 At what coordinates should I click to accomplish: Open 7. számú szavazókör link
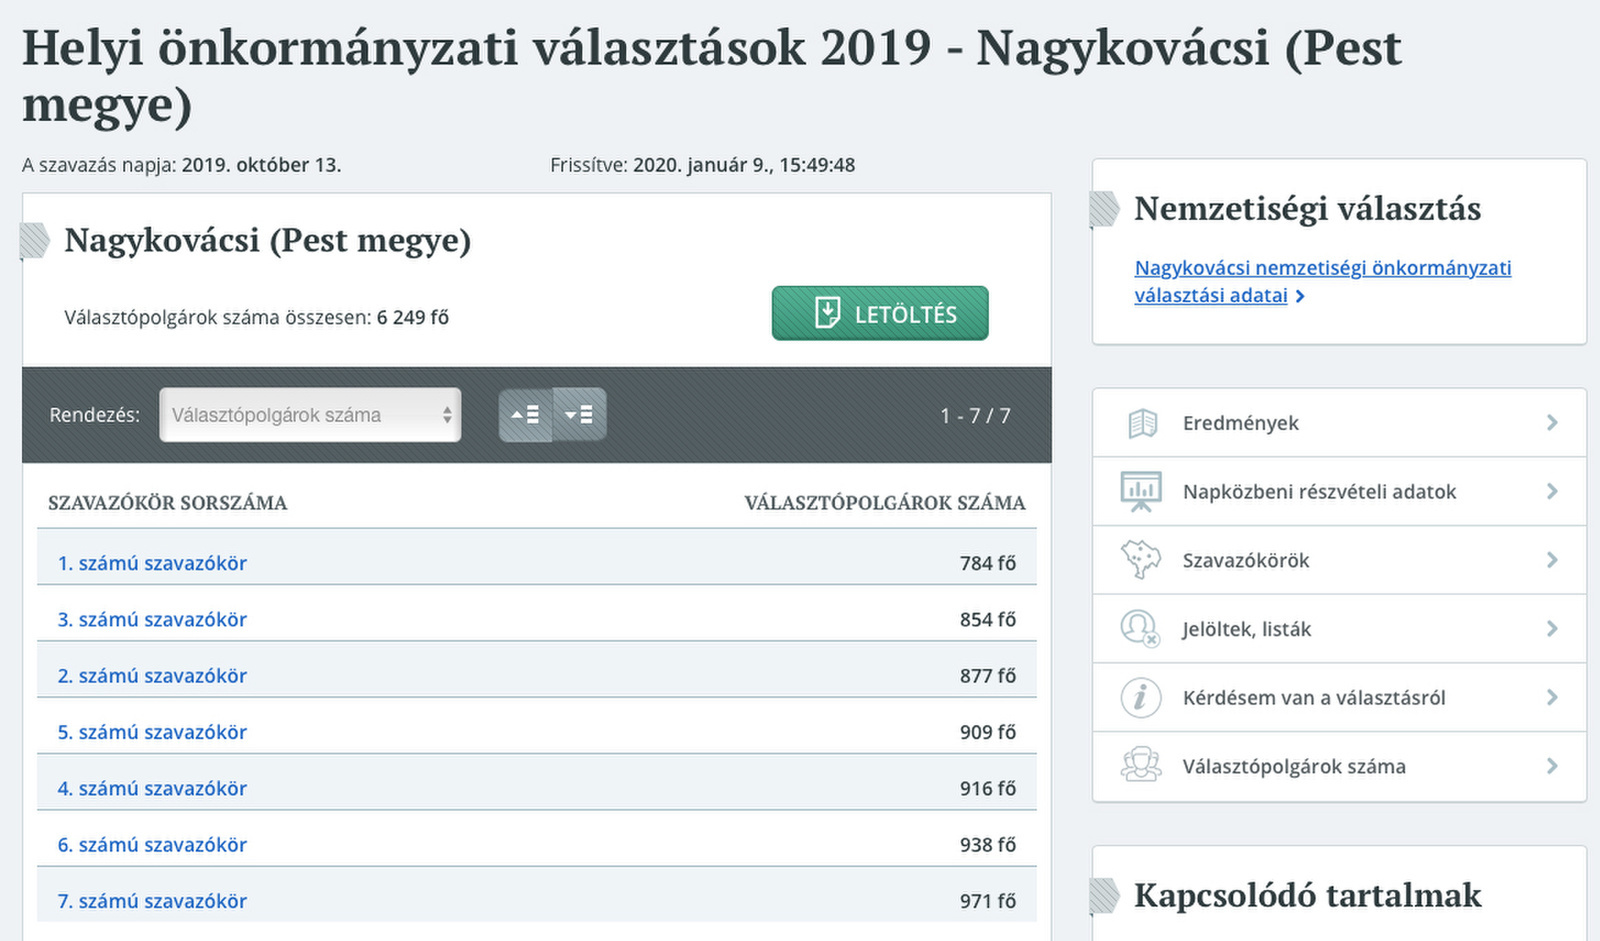point(152,901)
